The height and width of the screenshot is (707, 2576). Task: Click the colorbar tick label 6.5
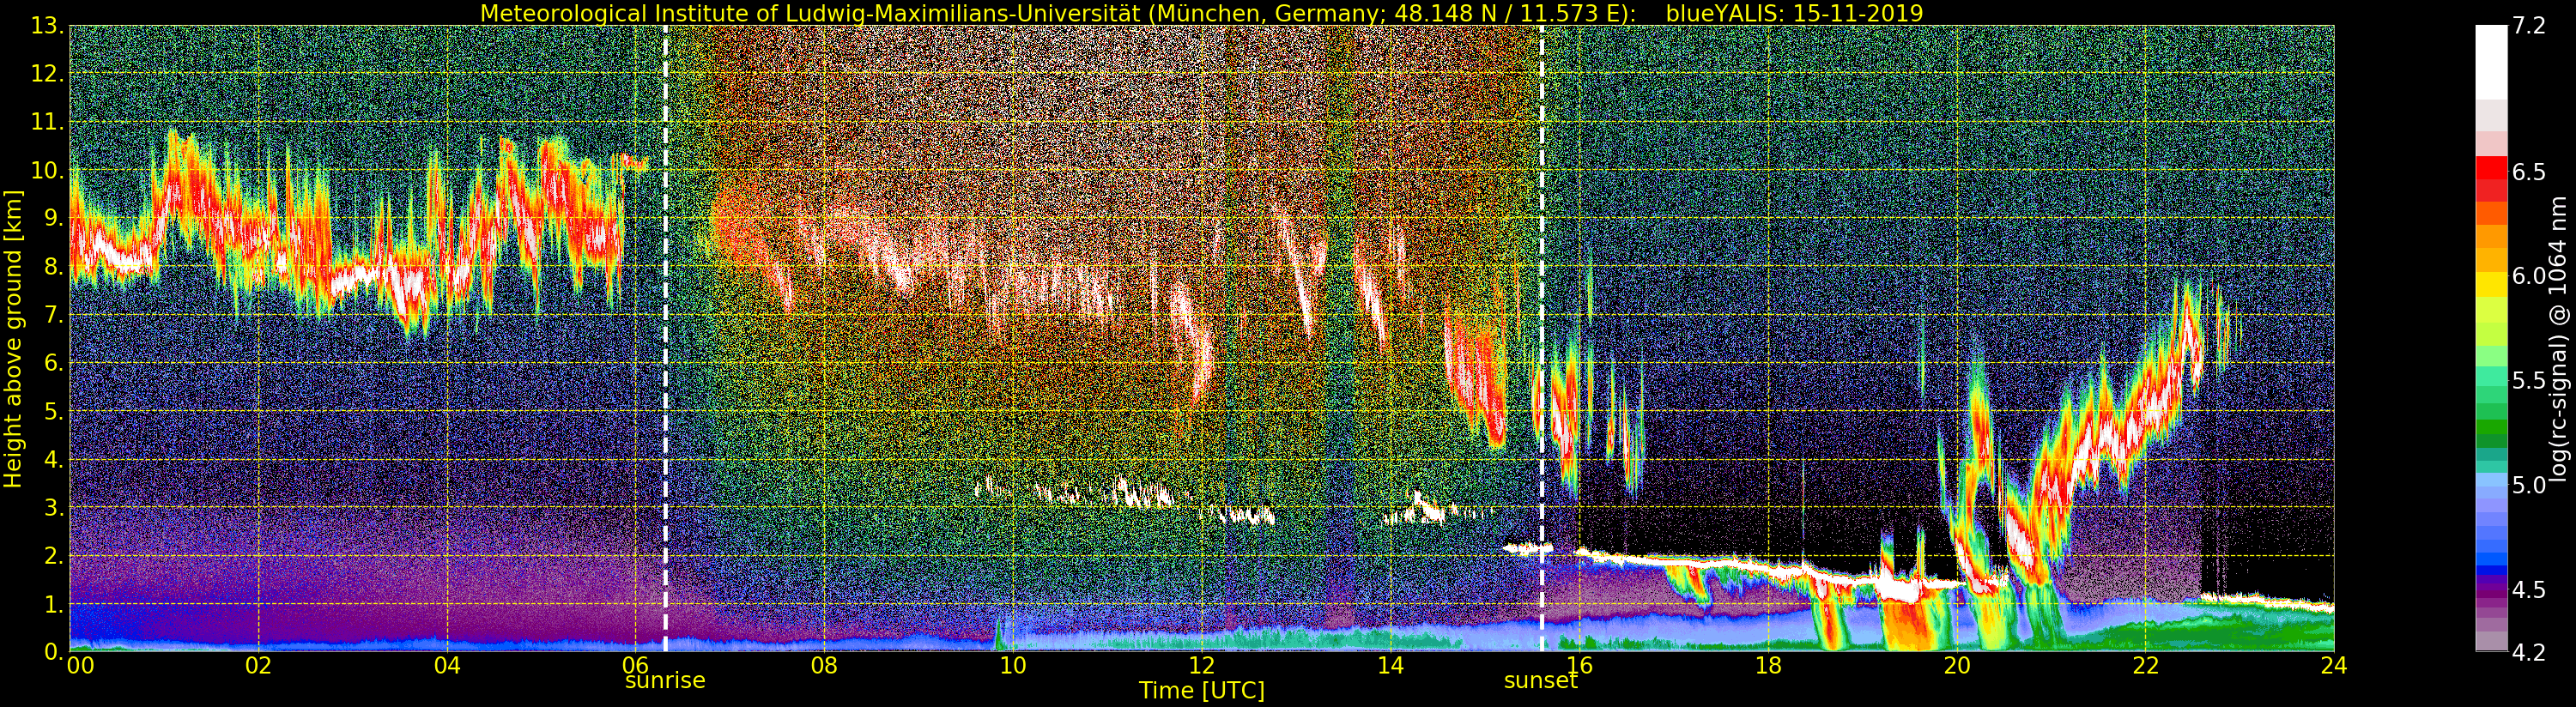(x=2529, y=172)
